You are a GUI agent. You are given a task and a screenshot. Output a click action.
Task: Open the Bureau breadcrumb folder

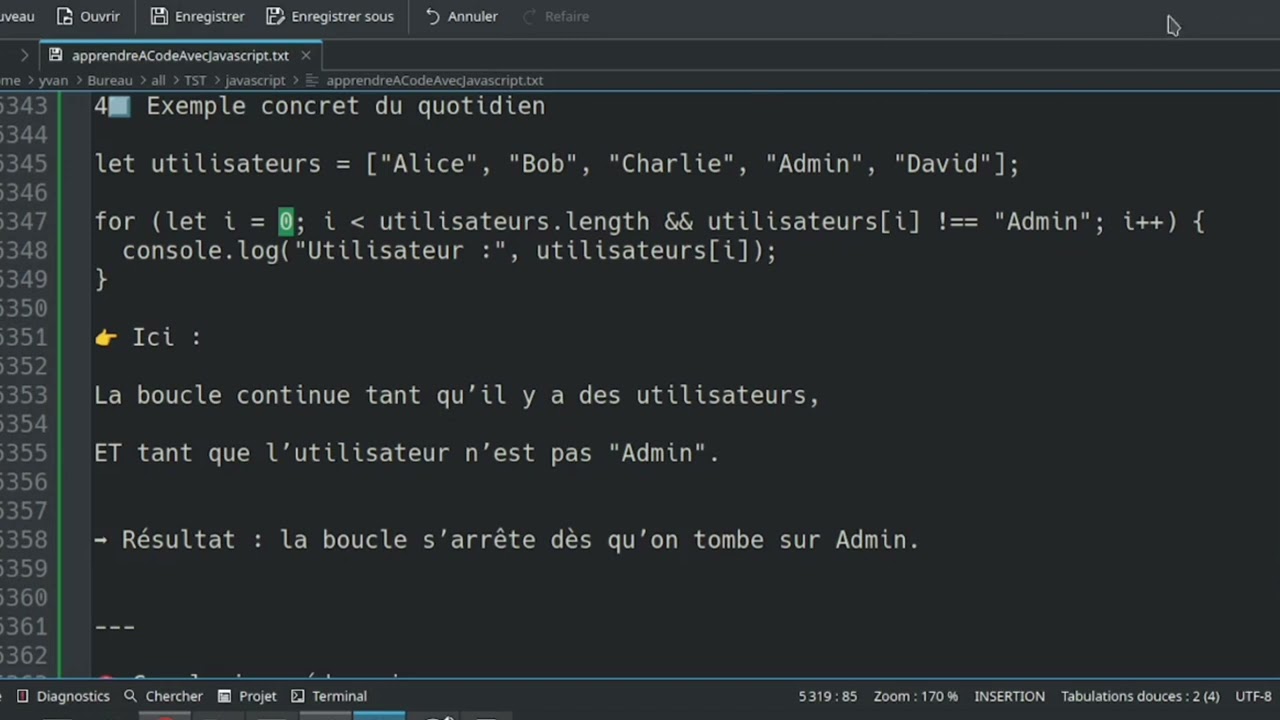pyautogui.click(x=109, y=80)
